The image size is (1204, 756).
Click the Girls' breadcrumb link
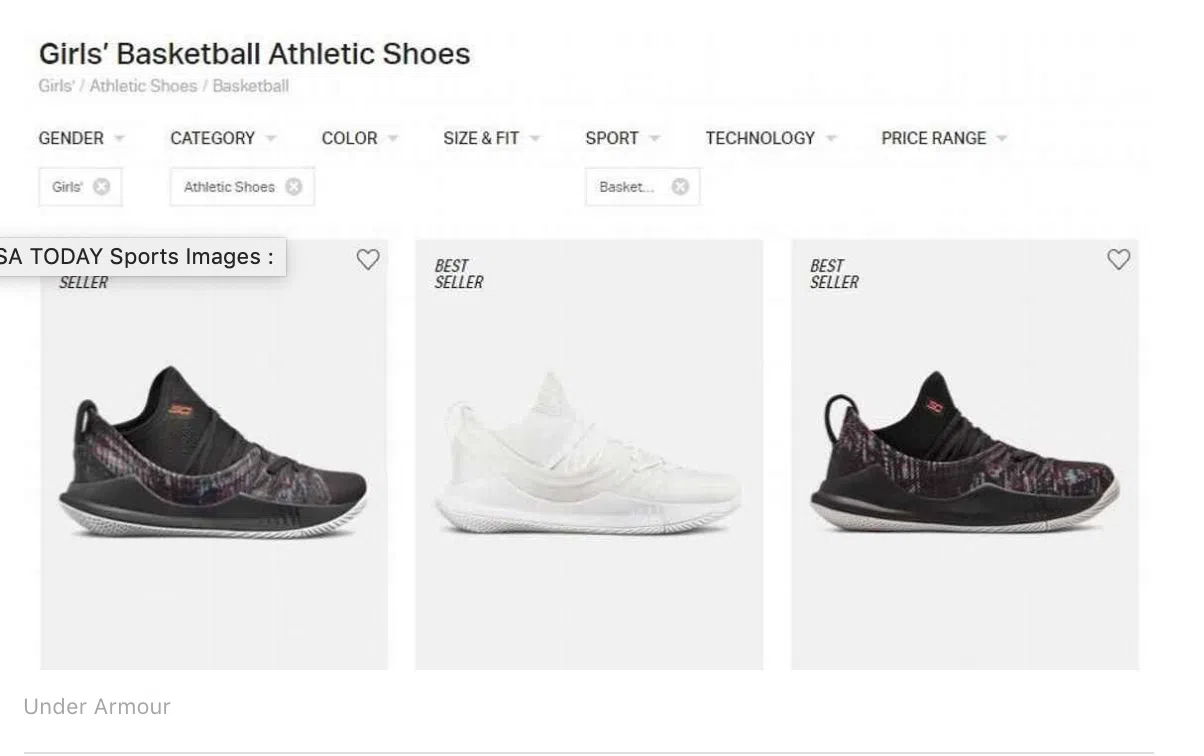pos(56,86)
